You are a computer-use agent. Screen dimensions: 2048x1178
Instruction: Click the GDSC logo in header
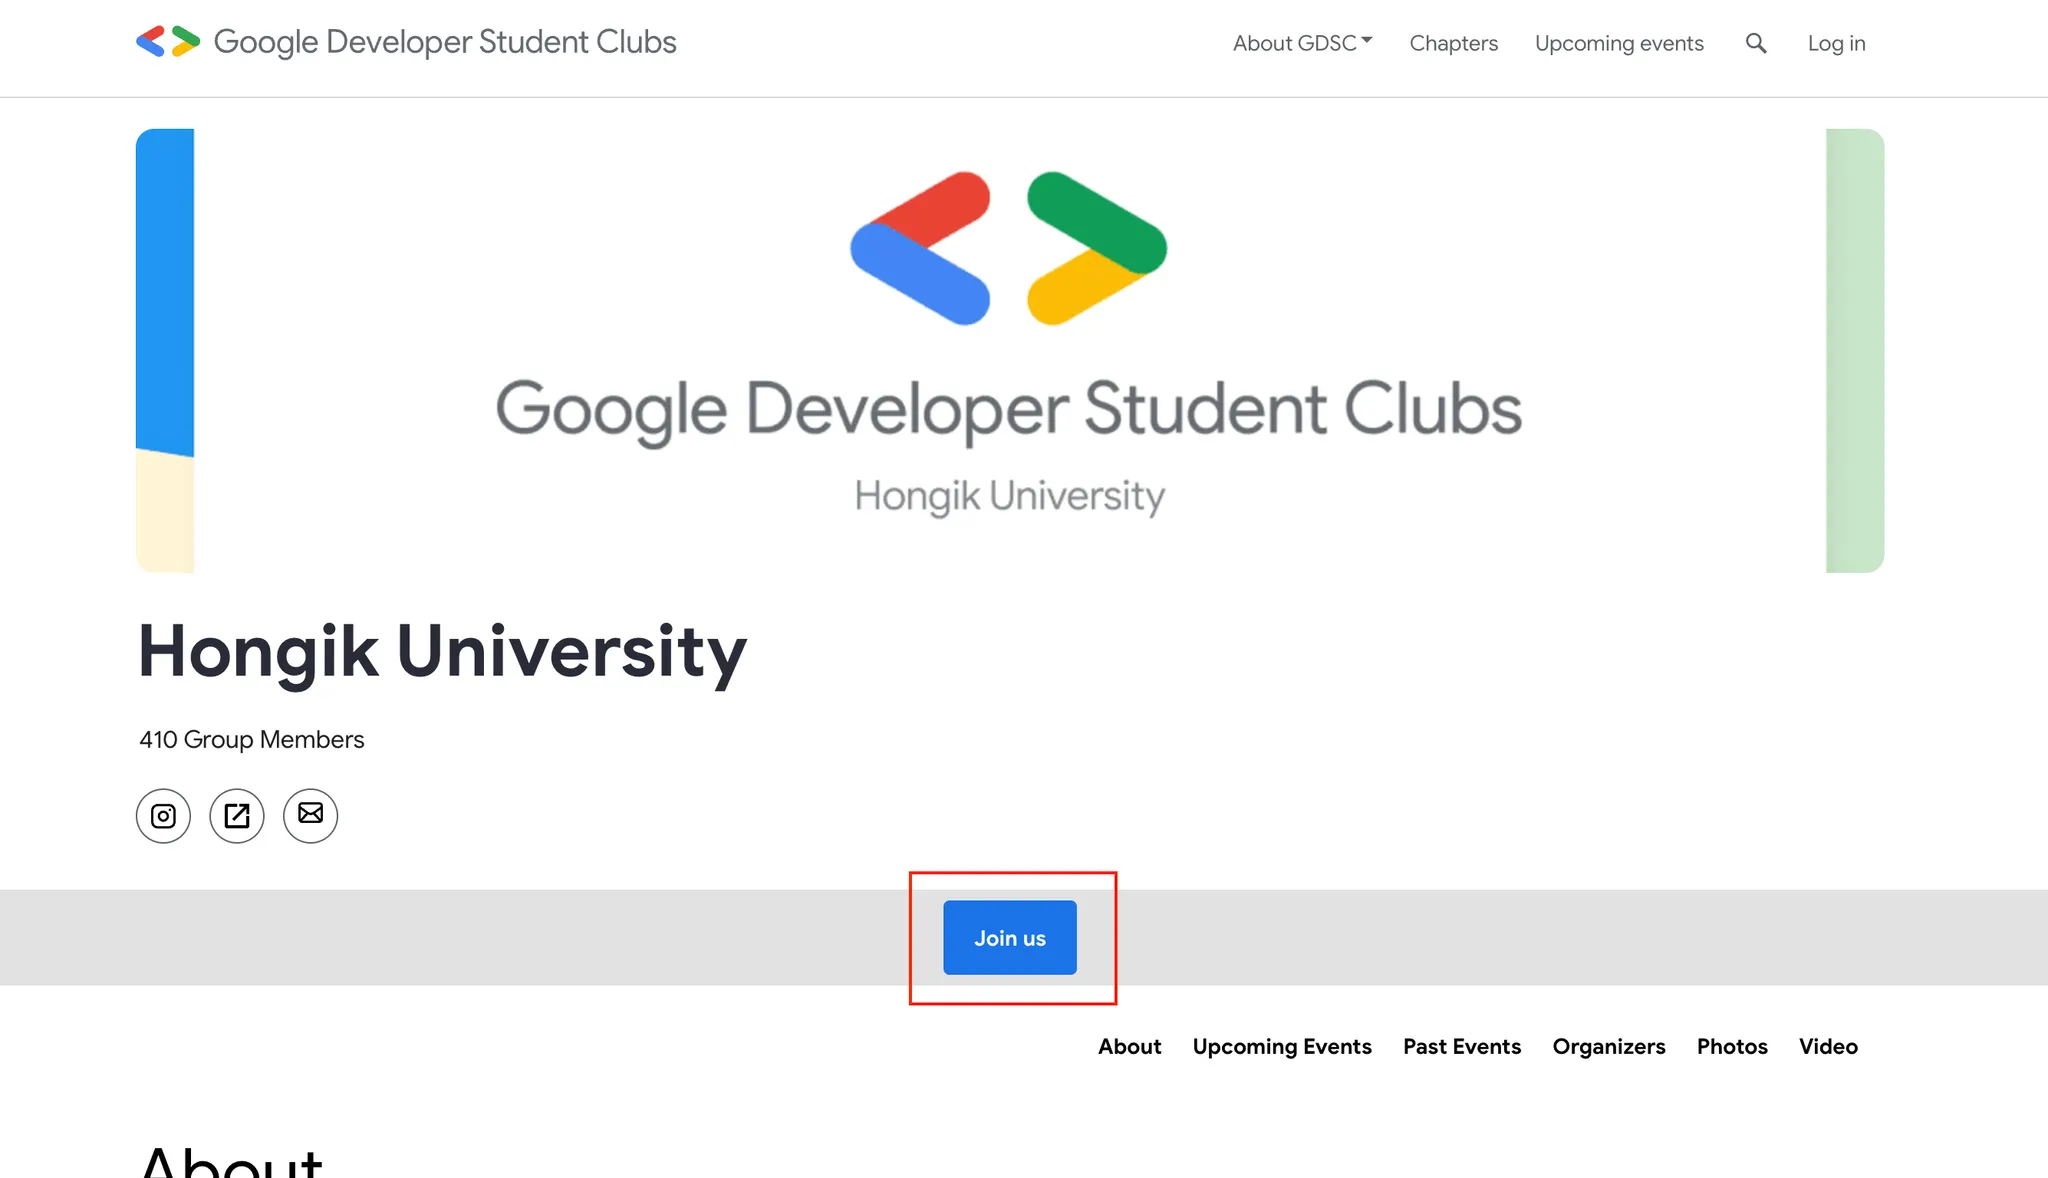(x=168, y=42)
